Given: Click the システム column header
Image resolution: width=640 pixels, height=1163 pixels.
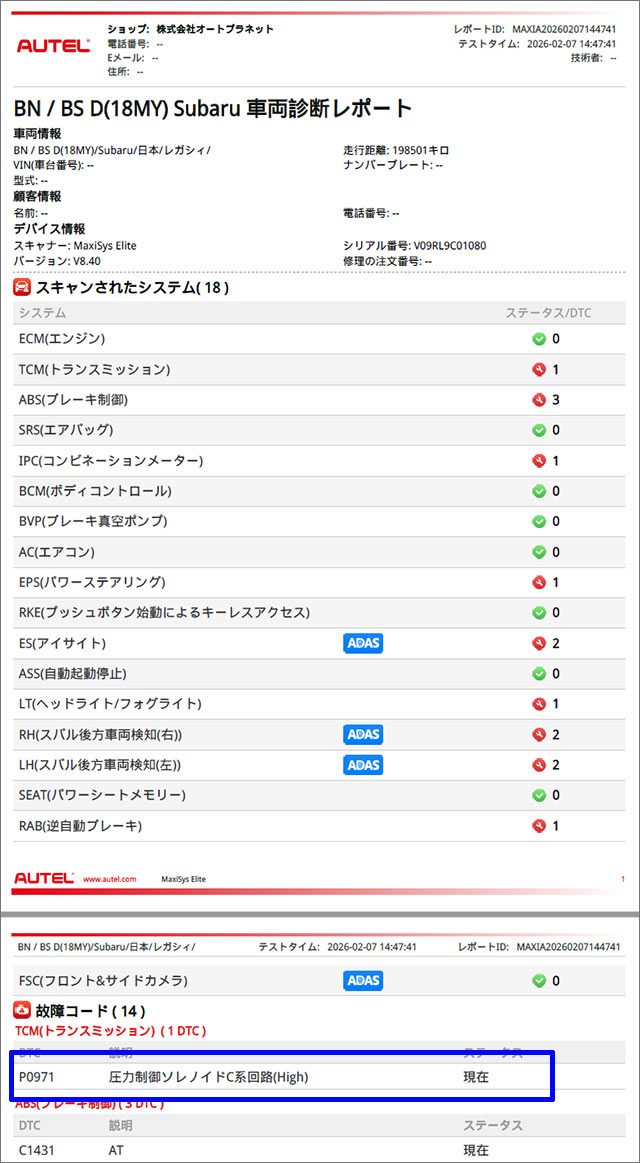Looking at the screenshot, I should point(42,313).
